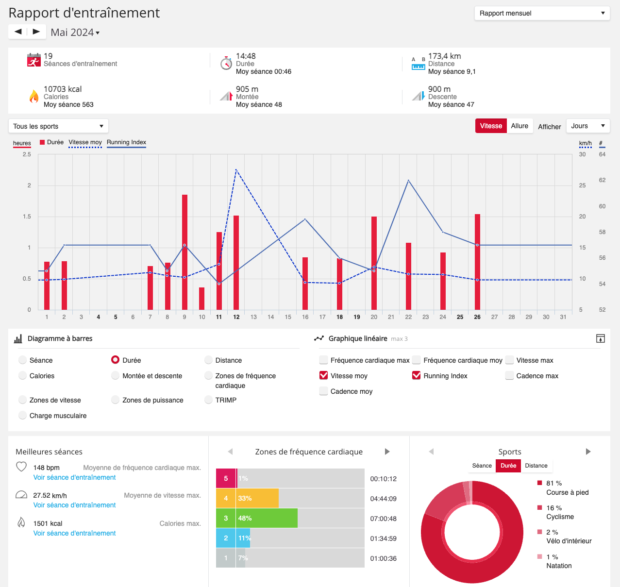The image size is (620, 587).
Task: Select the Distance tab in Sports panel
Action: tap(536, 466)
